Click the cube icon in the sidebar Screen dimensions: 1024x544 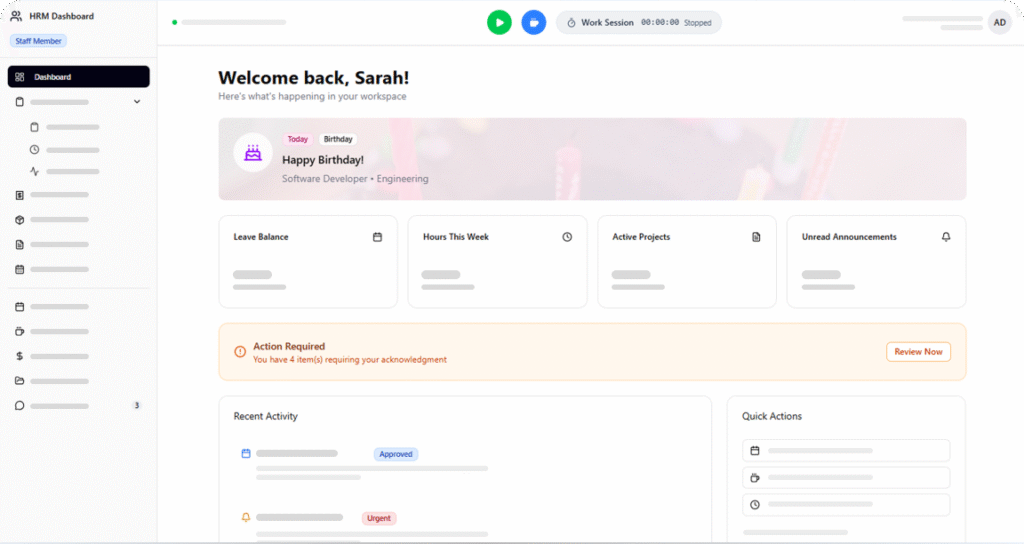pos(20,220)
